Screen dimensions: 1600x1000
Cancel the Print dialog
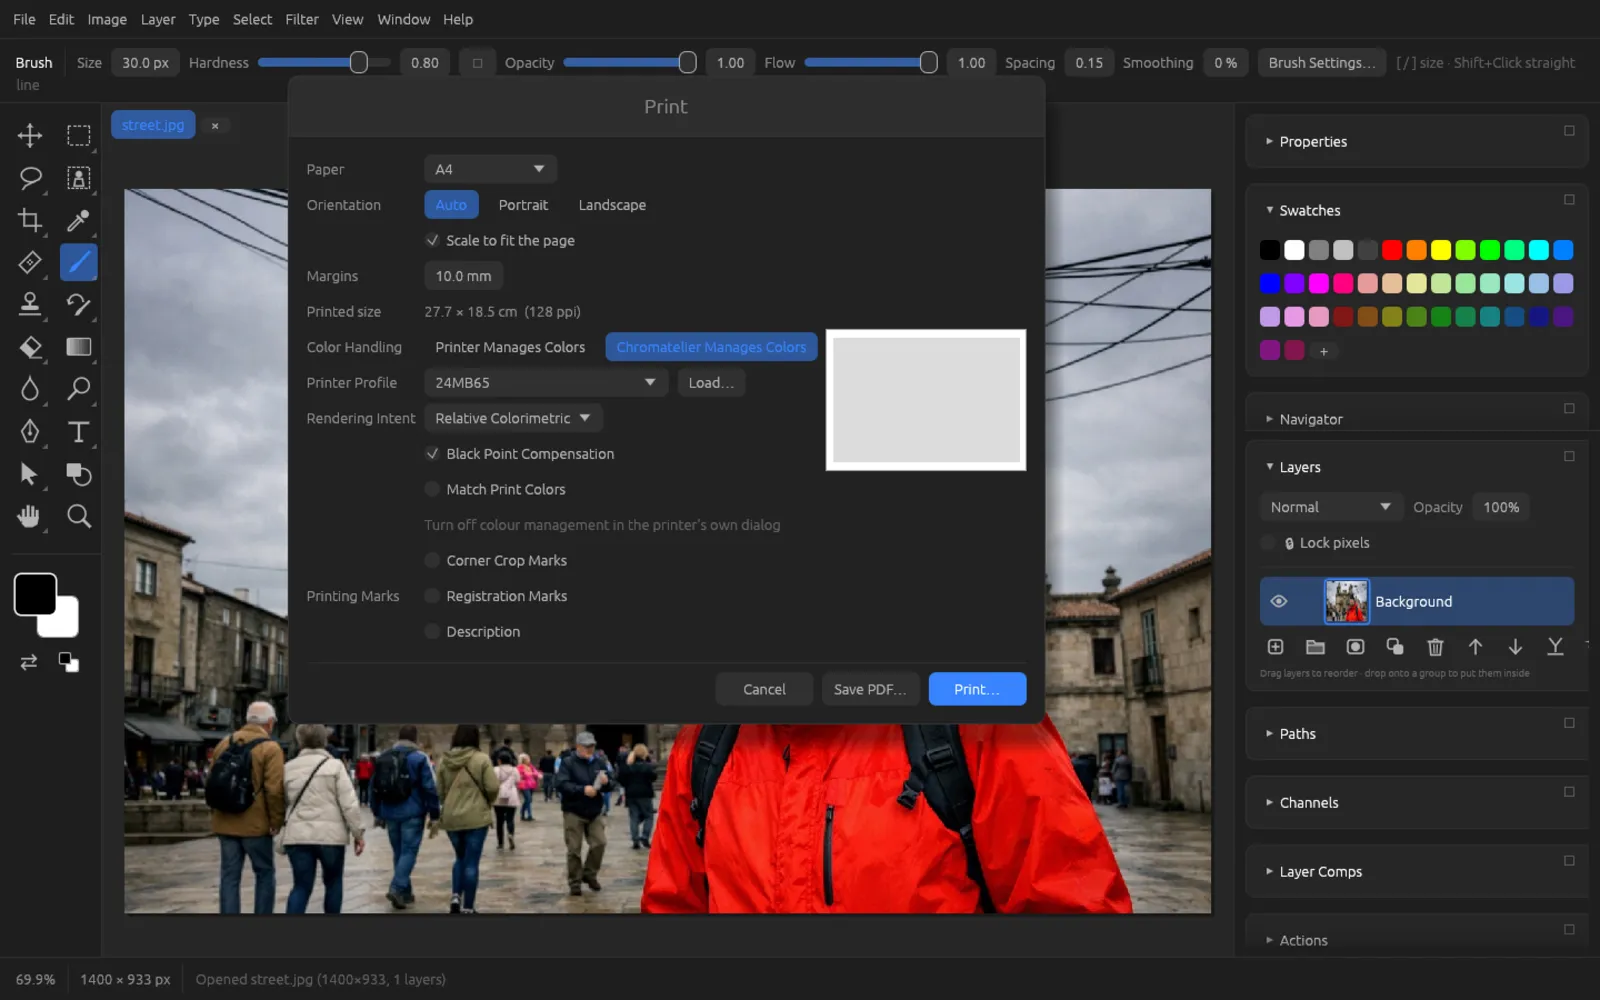764,689
